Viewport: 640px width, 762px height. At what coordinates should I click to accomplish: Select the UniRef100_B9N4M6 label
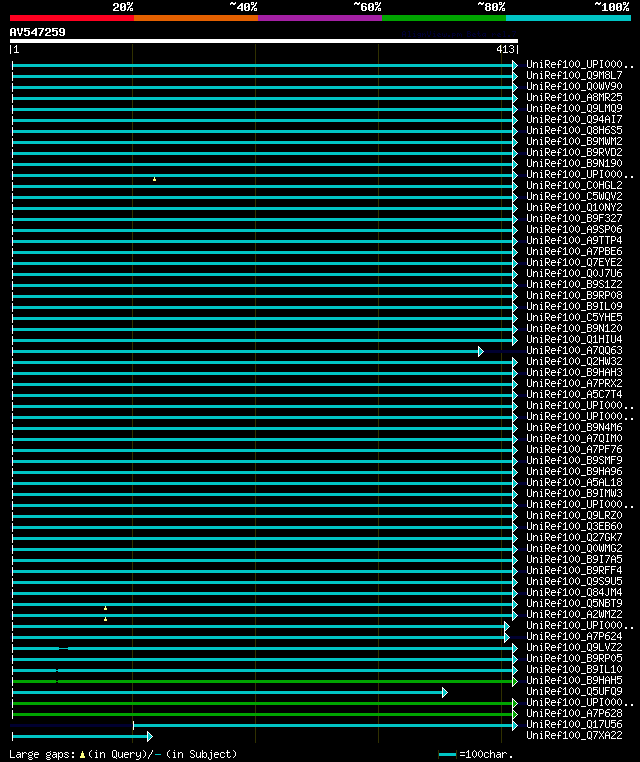pos(574,428)
